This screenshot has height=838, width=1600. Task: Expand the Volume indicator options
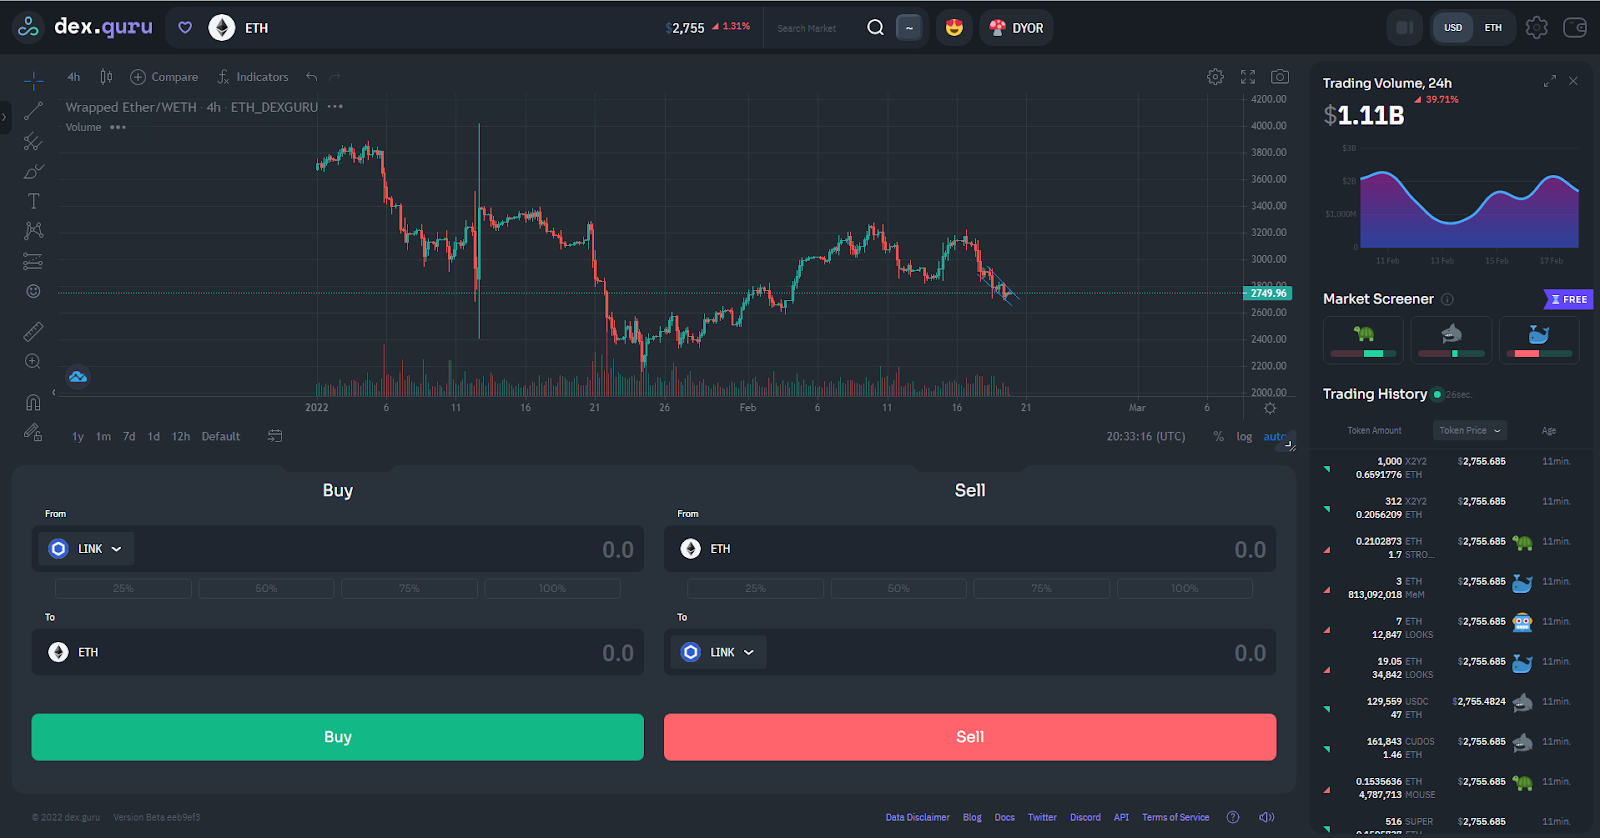coord(118,127)
